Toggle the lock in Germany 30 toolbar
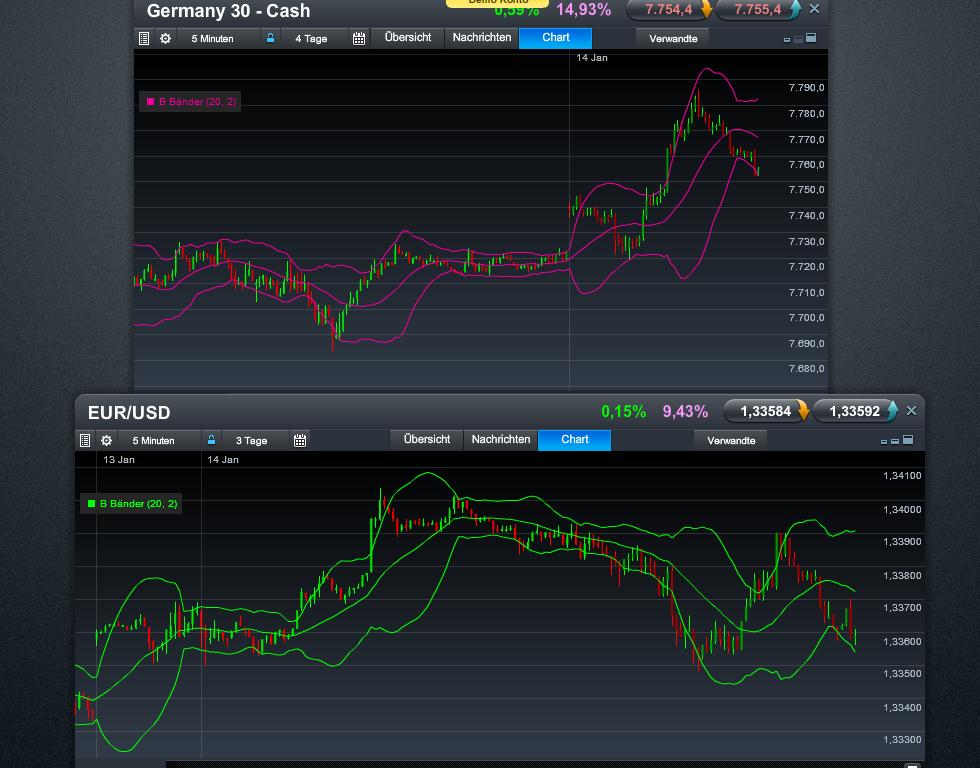 point(270,38)
